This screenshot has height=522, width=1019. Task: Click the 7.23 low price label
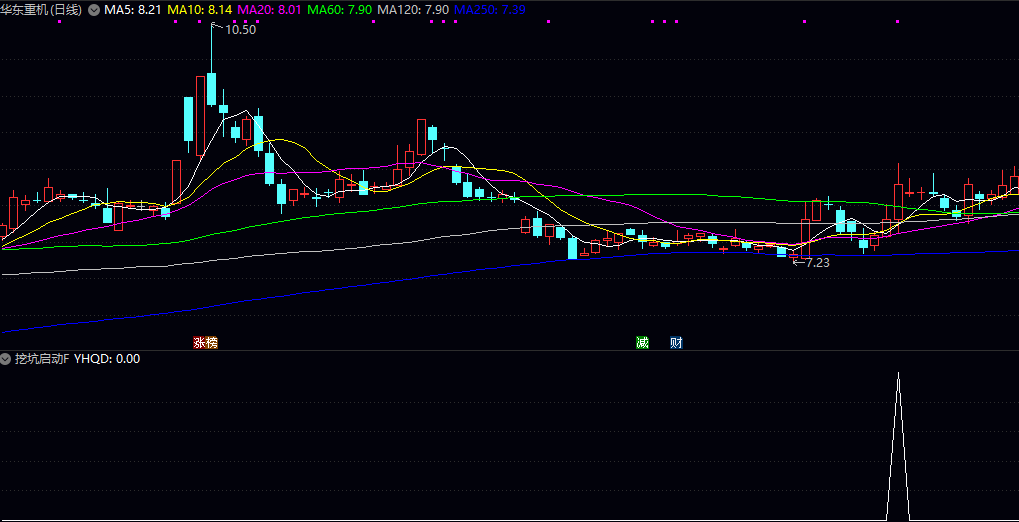pos(817,263)
